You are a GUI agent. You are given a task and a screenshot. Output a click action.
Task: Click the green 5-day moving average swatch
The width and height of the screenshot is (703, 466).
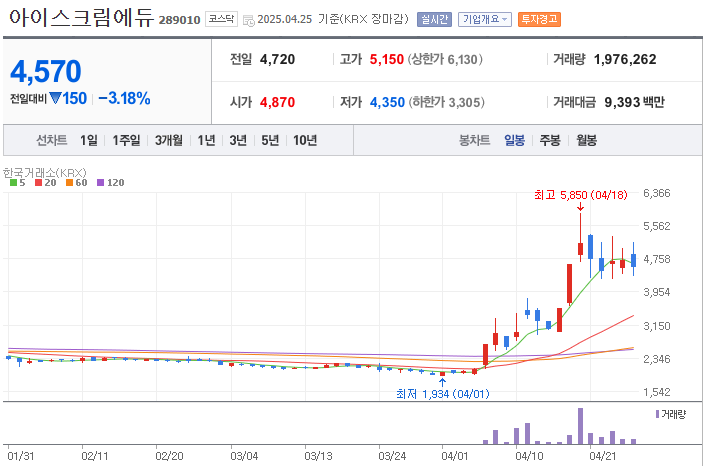pyautogui.click(x=13, y=183)
